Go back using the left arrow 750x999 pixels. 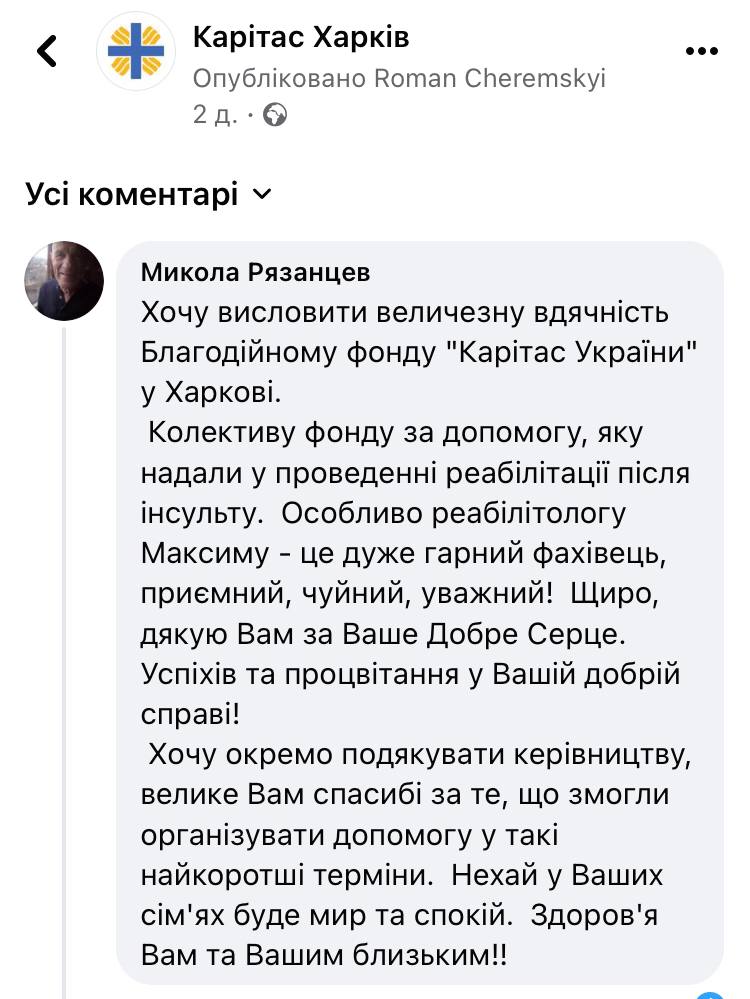click(x=47, y=50)
